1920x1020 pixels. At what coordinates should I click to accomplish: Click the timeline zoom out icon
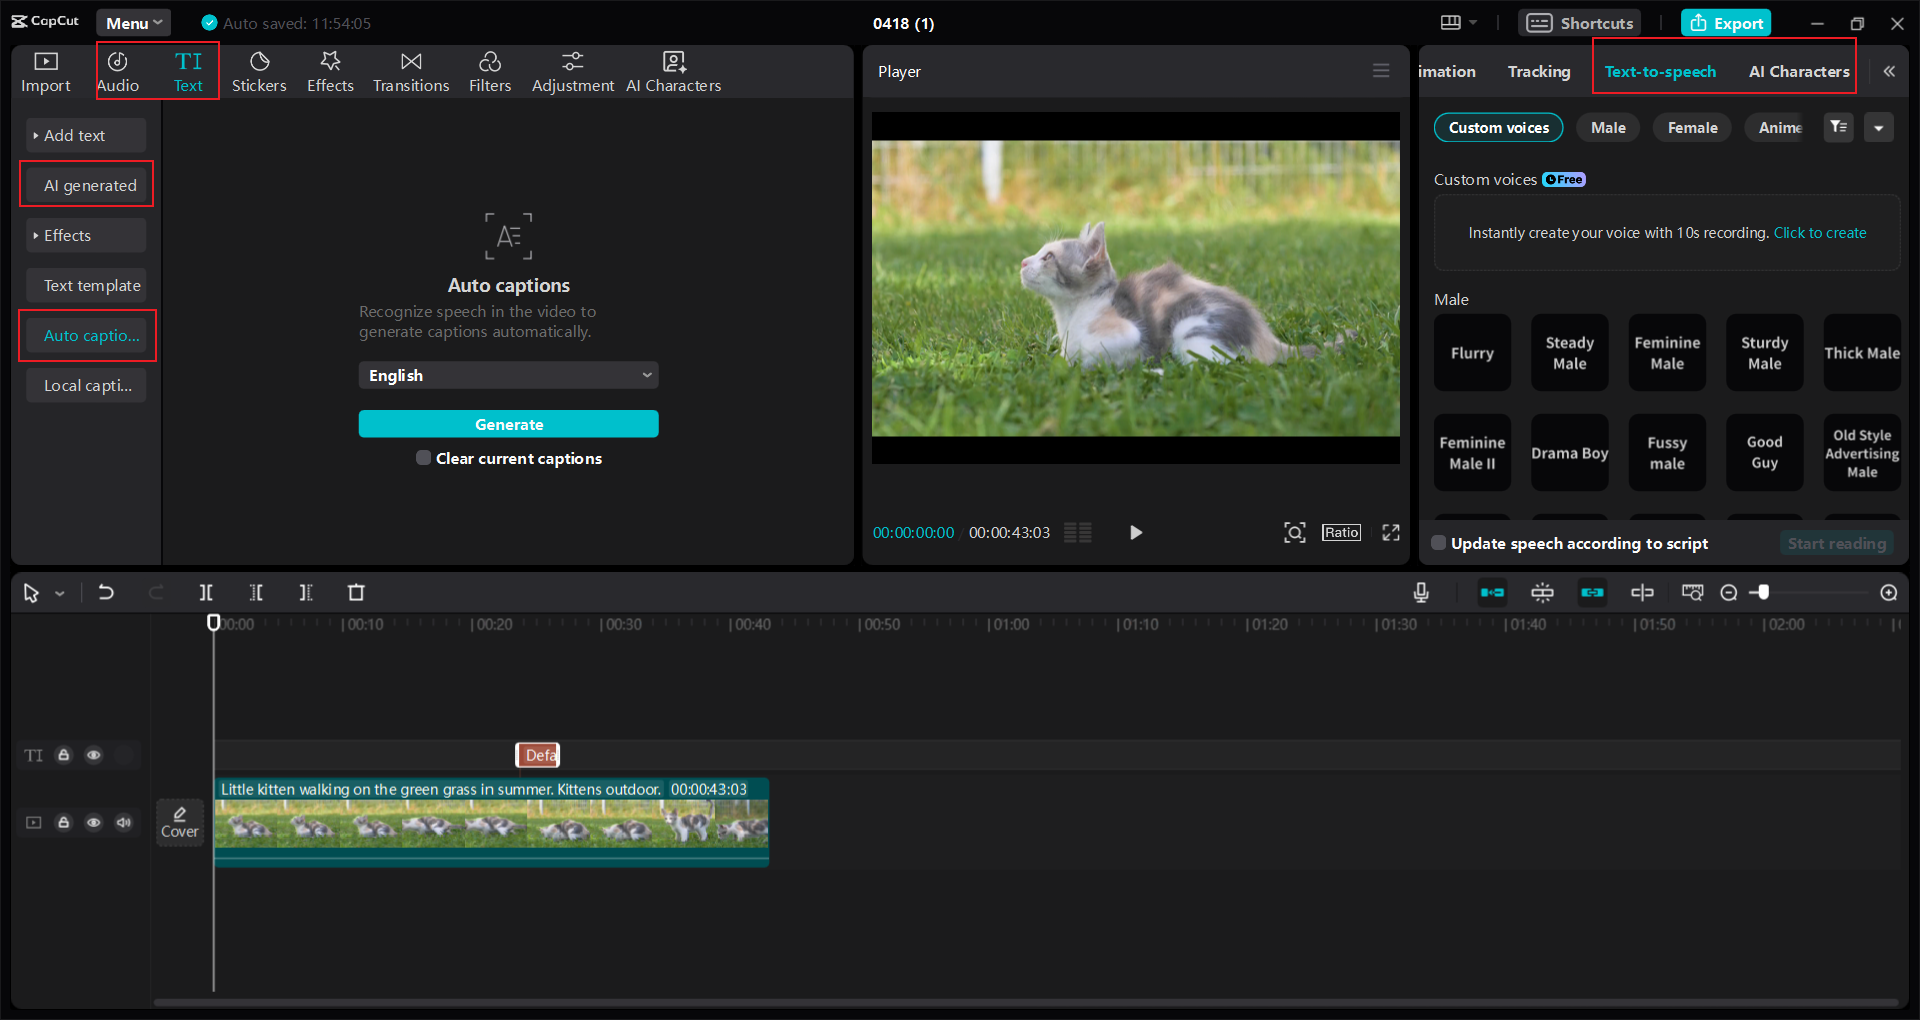(1729, 592)
